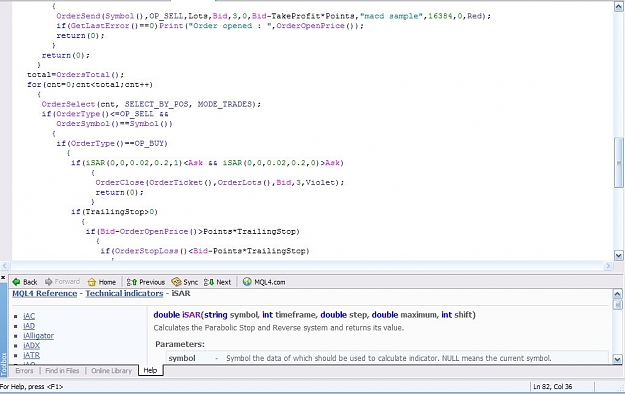The width and height of the screenshot is (625, 394).
Task: Click the Back navigation arrow in help
Action: point(24,282)
